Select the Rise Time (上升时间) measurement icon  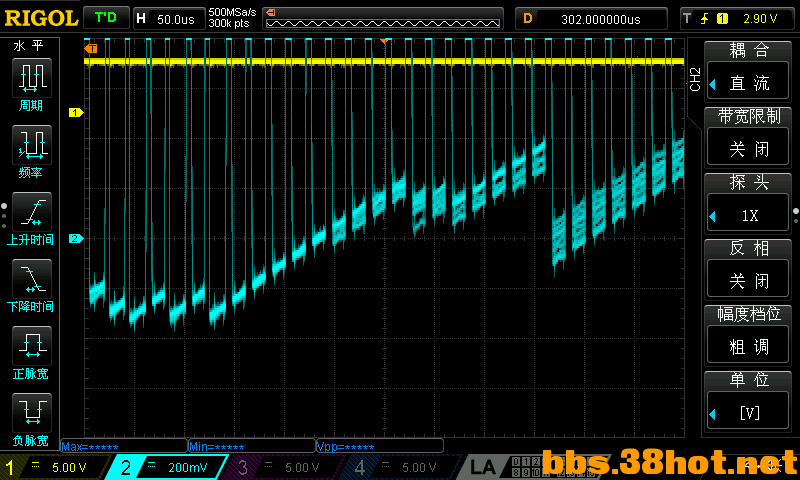pyautogui.click(x=32, y=212)
